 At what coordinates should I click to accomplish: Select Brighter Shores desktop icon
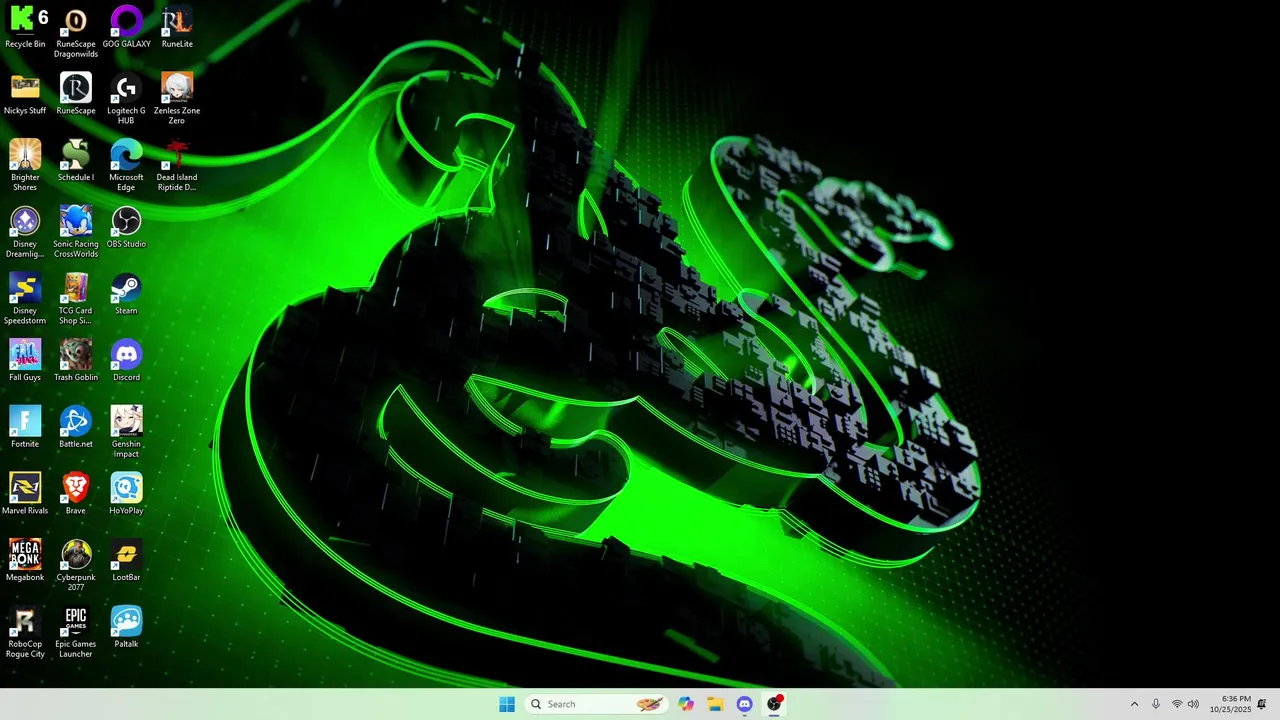tap(25, 165)
